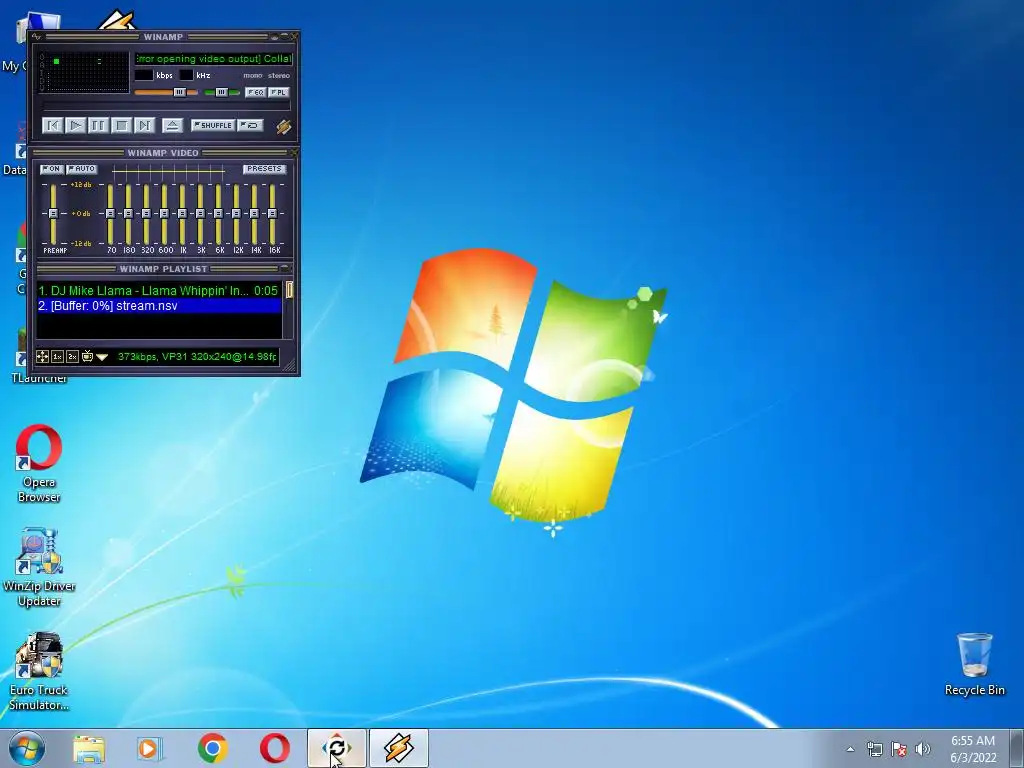Click the 1K equalizer slider

[x=182, y=214]
